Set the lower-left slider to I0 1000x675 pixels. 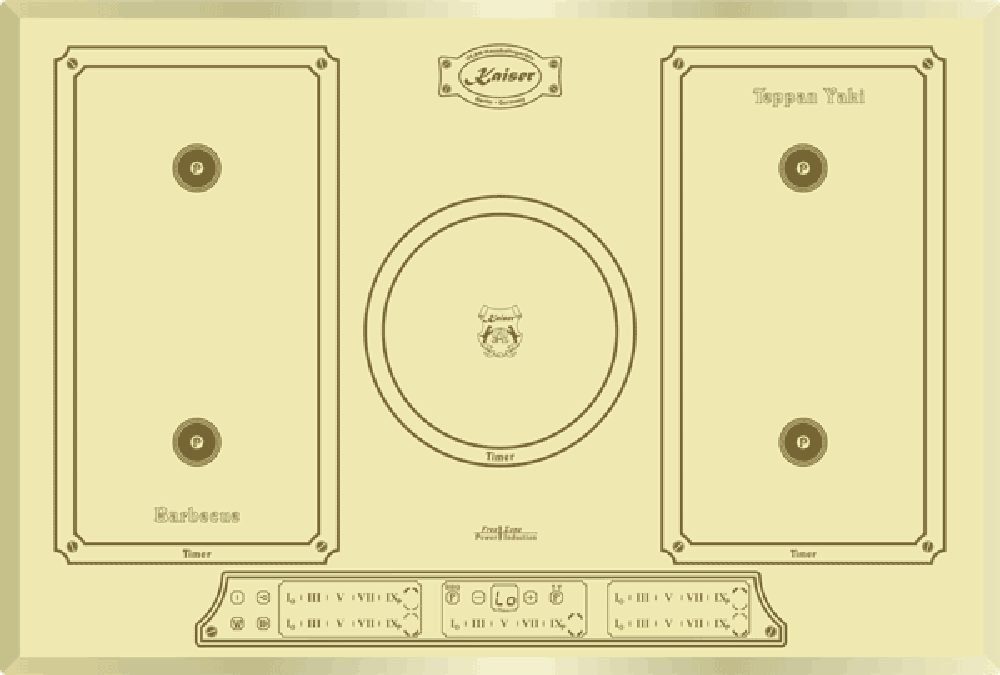(x=290, y=623)
